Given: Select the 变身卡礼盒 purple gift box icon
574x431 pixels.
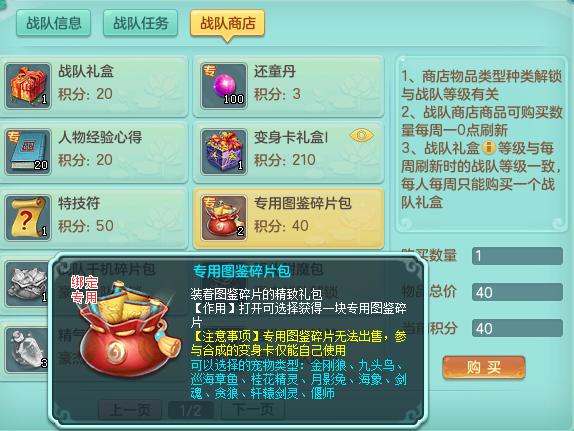Looking at the screenshot, I should (224, 152).
